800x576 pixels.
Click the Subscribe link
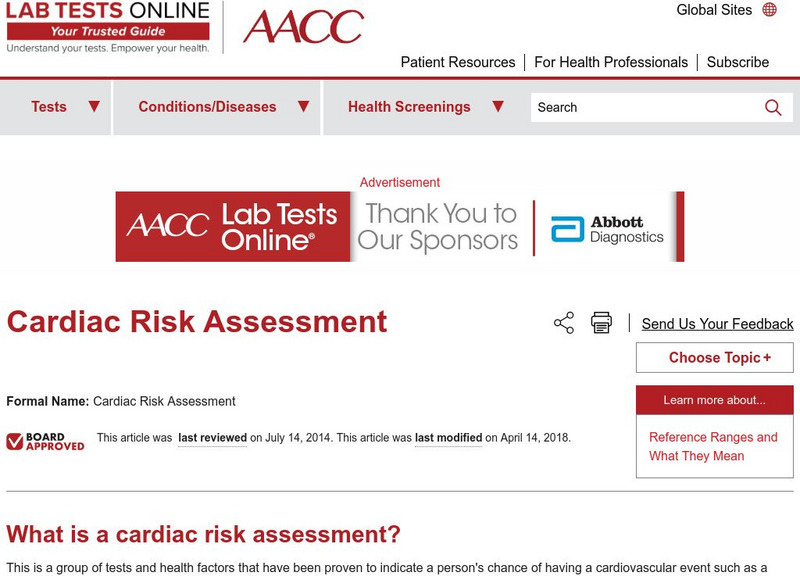coord(737,62)
